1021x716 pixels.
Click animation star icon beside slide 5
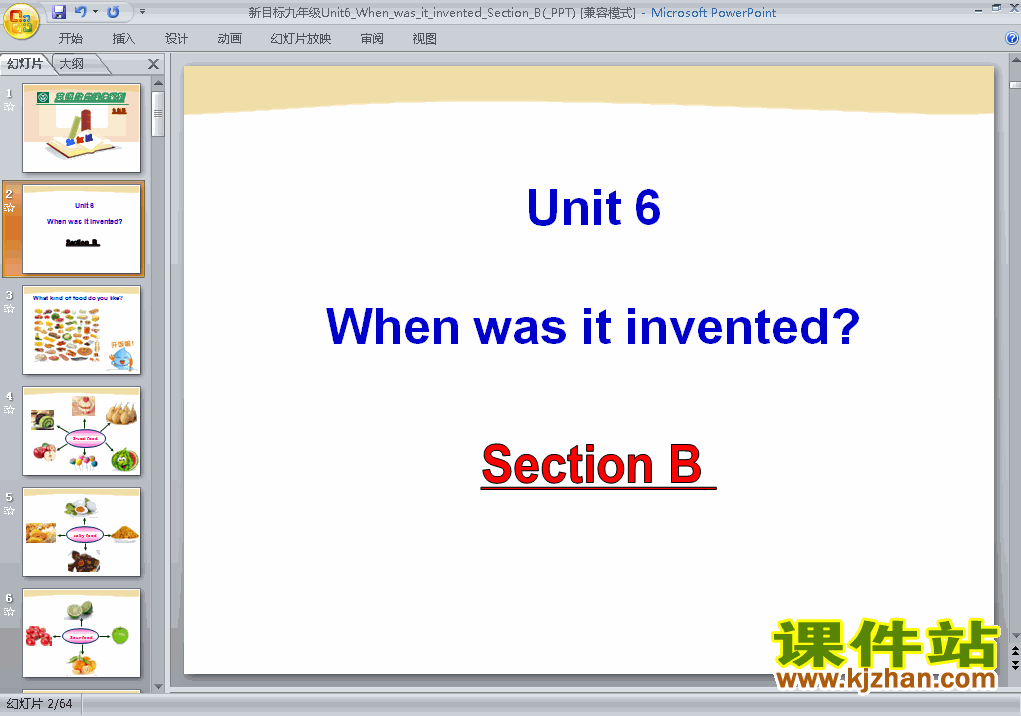(9, 510)
